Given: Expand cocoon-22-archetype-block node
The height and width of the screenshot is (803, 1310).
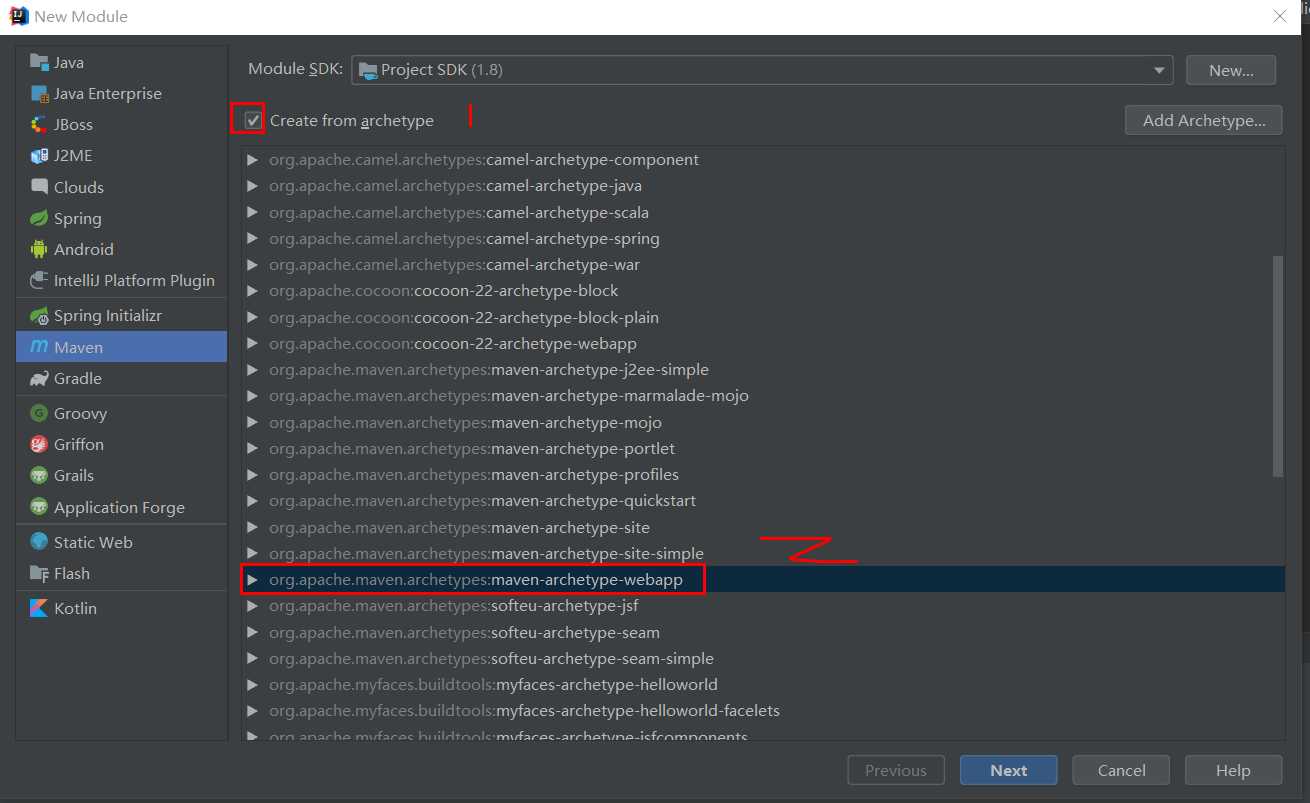Looking at the screenshot, I should click(253, 291).
